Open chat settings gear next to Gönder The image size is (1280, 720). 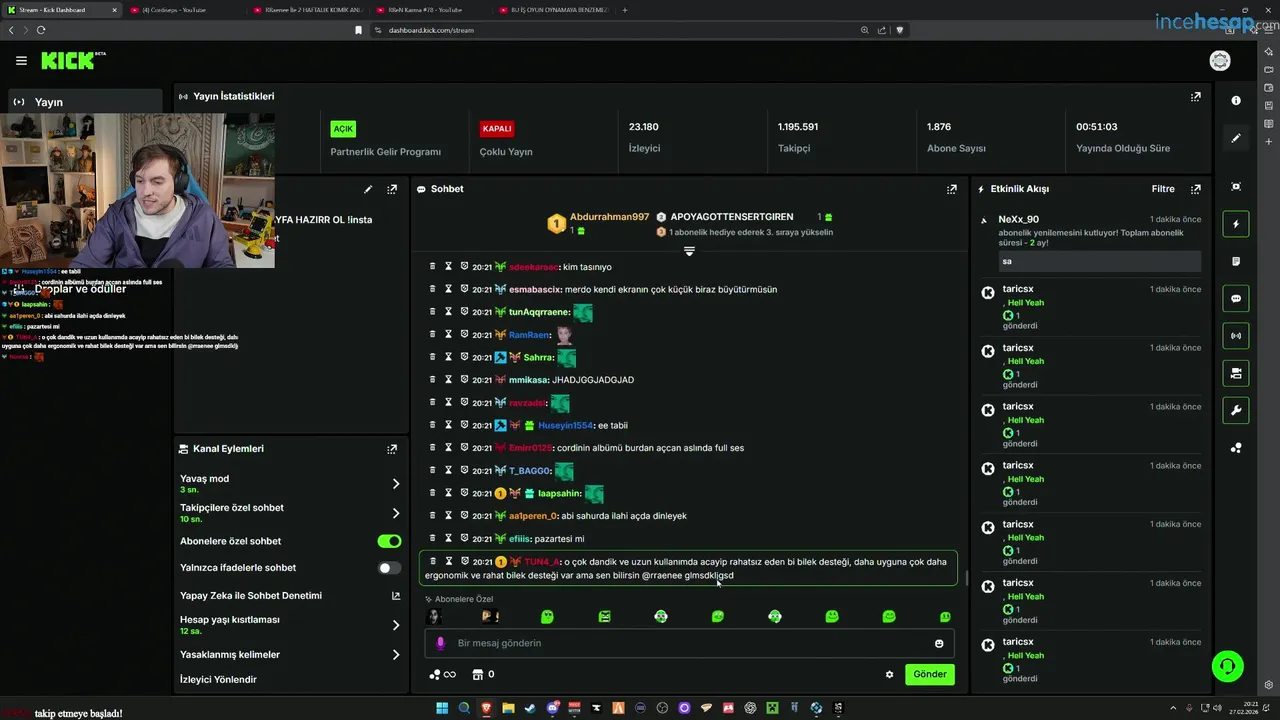(889, 674)
